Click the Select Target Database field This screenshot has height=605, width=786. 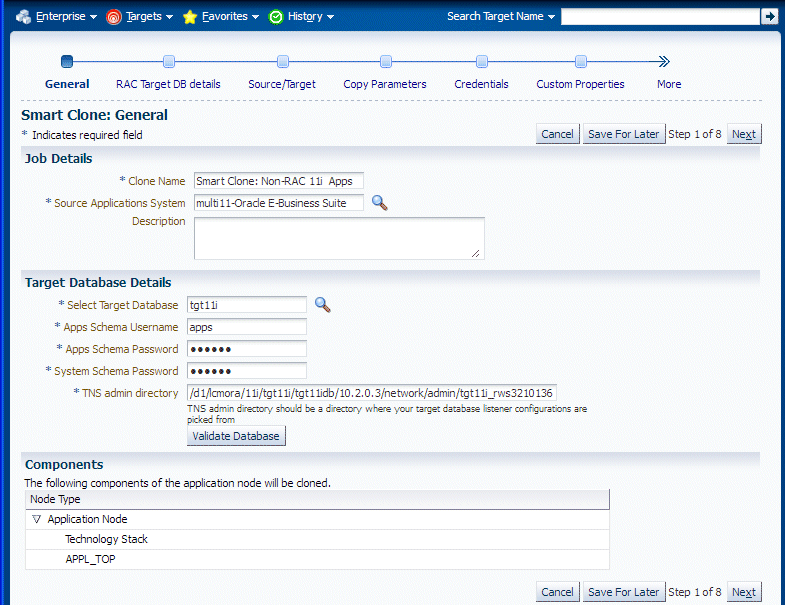pyautogui.click(x=247, y=305)
